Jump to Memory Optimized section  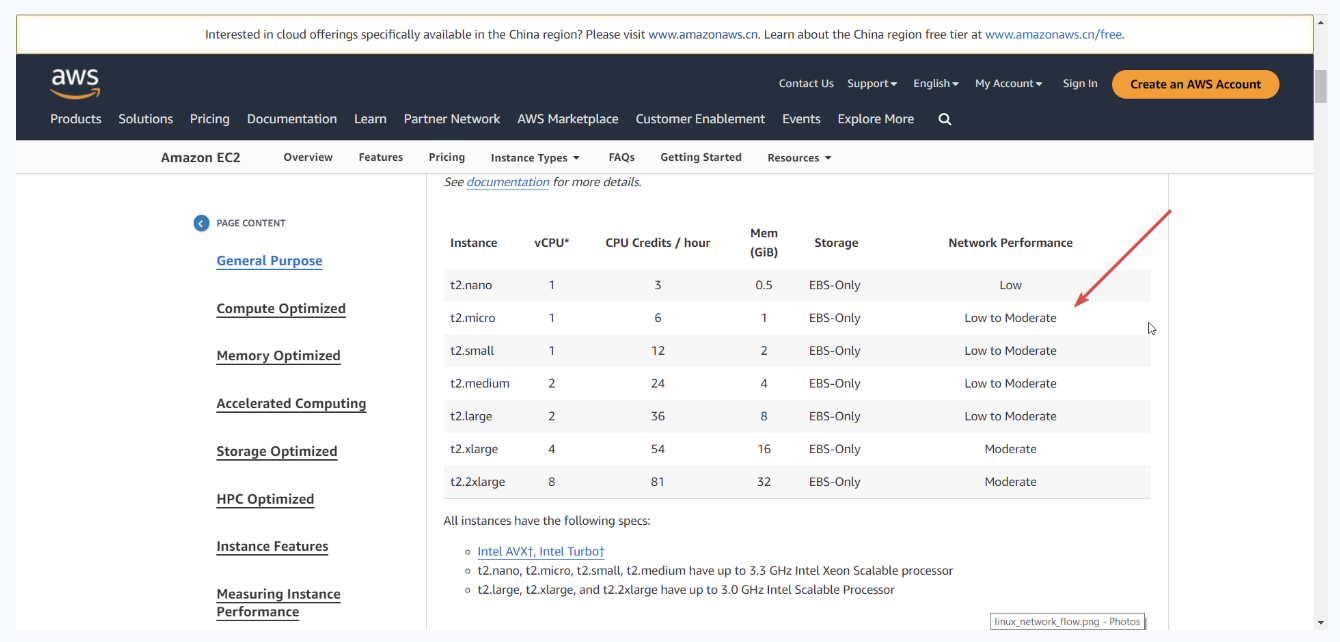[x=278, y=356]
